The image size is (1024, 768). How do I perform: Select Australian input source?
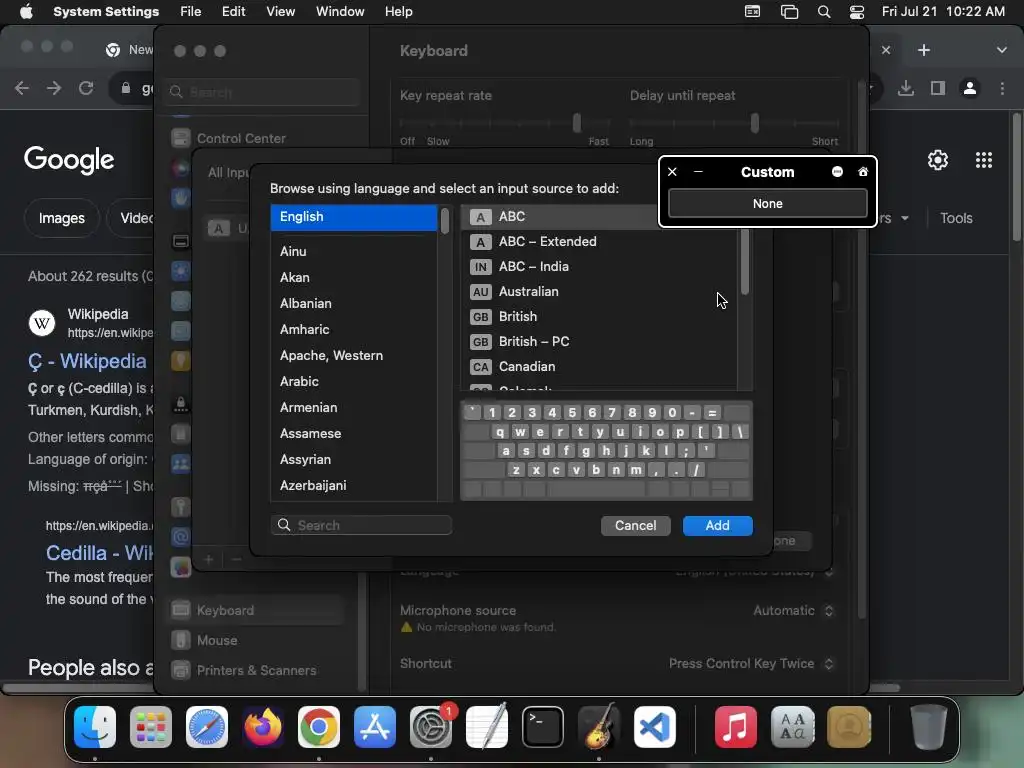600,292
